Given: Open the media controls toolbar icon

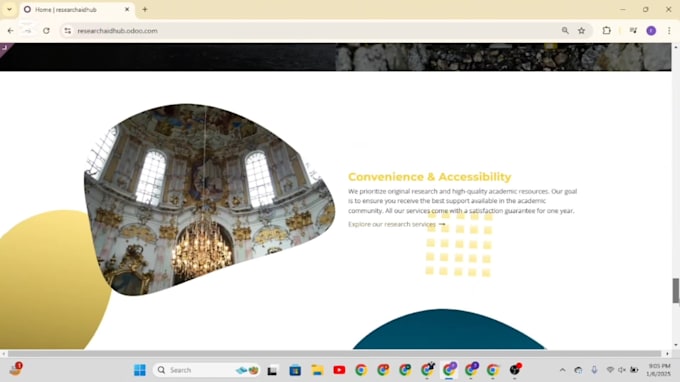Looking at the screenshot, I should click(x=633, y=31).
